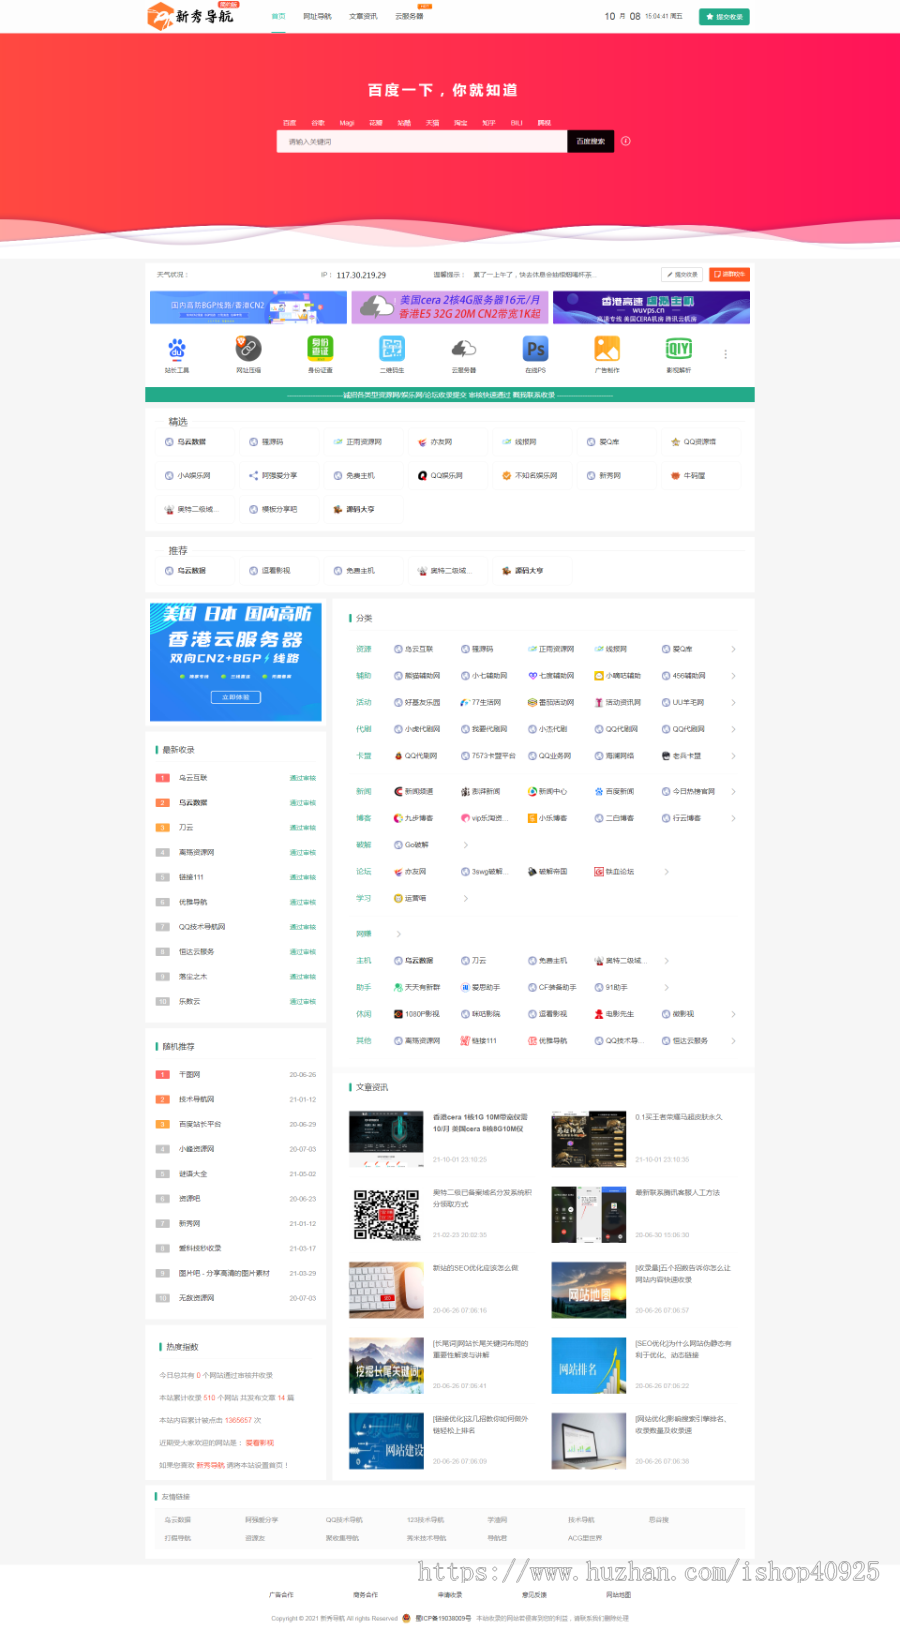Click the 网站地图 footer link
This screenshot has height=1644, width=900.
pyautogui.click(x=618, y=1595)
